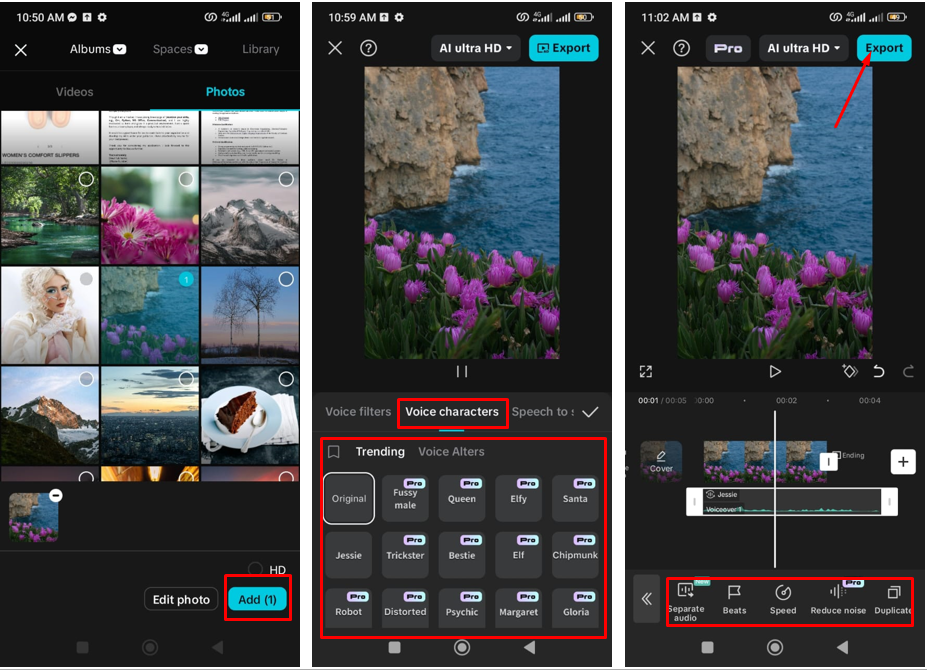Tap the bookmark saved voices icon
Screen dimensions: 927x670
click(x=333, y=452)
